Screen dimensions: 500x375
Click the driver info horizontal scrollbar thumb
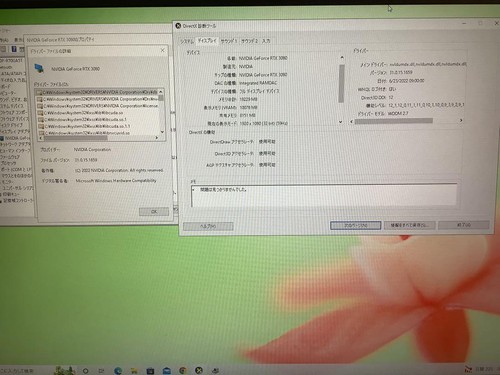[x=394, y=121]
